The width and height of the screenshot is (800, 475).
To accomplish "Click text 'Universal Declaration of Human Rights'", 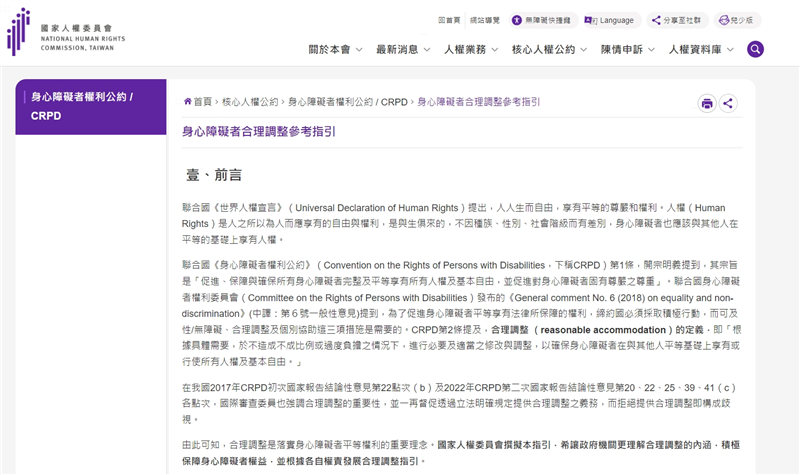I will tap(377, 208).
